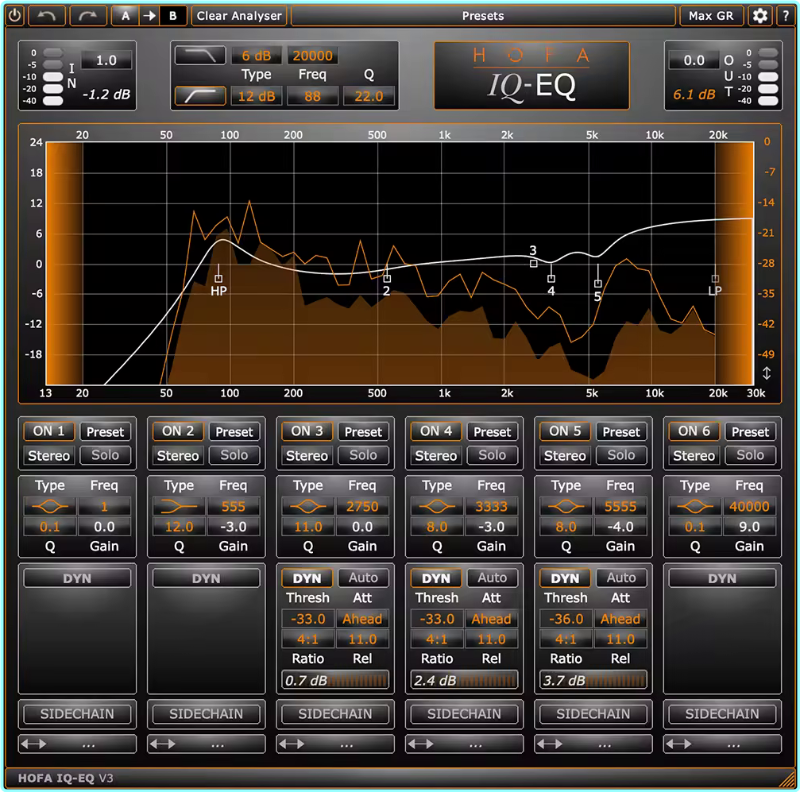Toggle ON 1 band switch
The width and height of the screenshot is (800, 792).
tap(49, 431)
